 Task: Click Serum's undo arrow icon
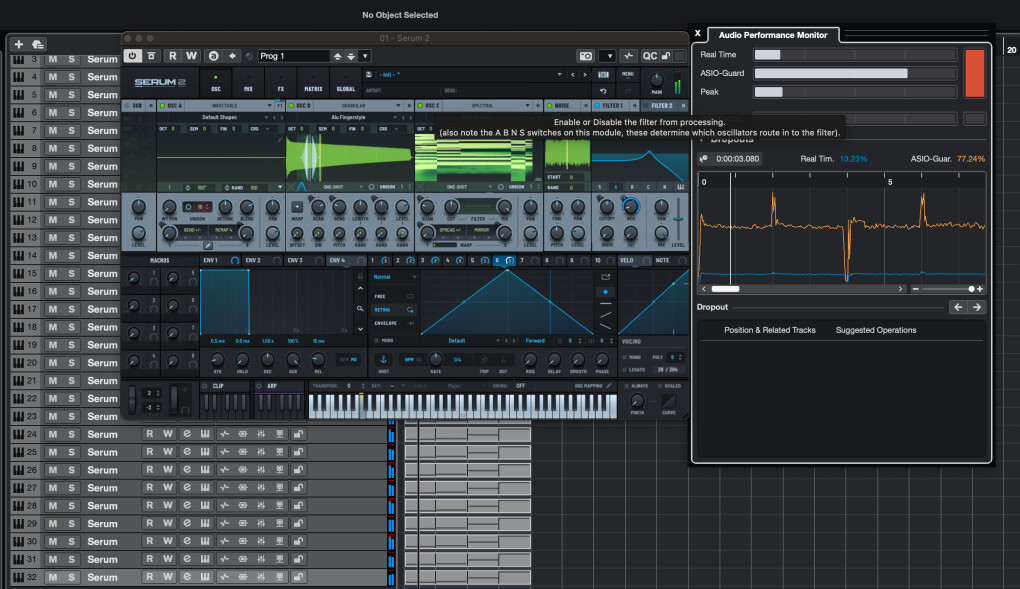(604, 91)
